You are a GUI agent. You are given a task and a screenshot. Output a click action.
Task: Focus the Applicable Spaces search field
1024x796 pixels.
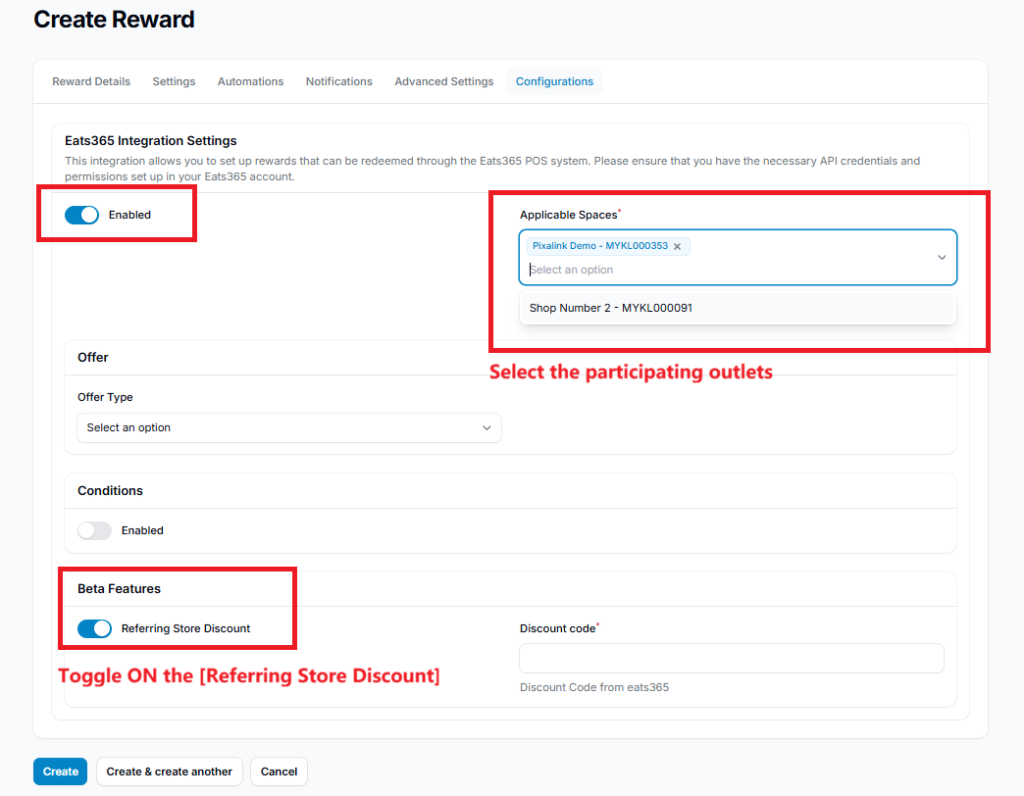point(700,270)
